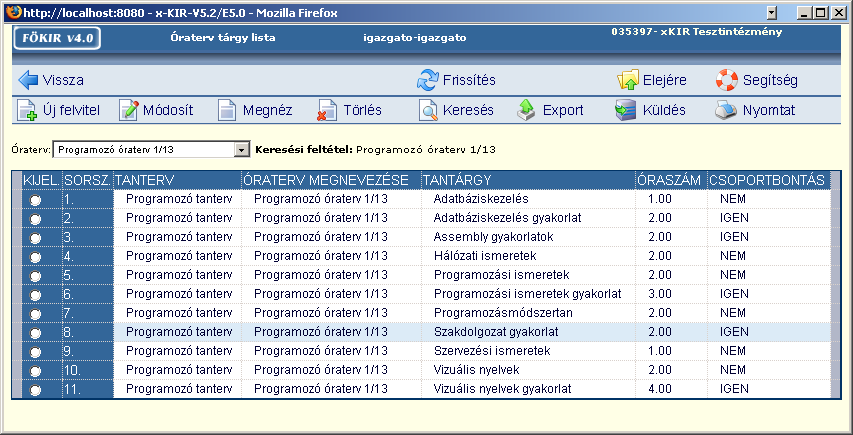Image resolution: width=853 pixels, height=435 pixels.
Task: Open the Óraterv dropdown arrow
Action: coord(241,150)
